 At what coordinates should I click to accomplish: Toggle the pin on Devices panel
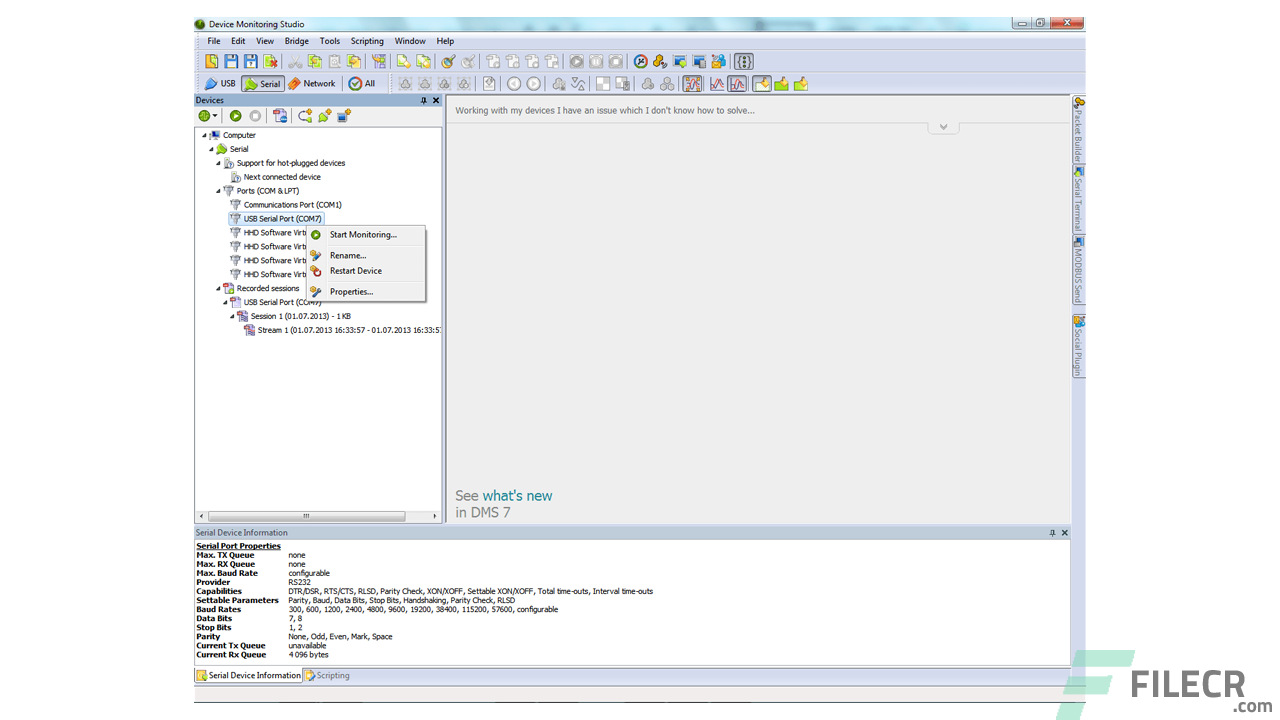coord(424,100)
